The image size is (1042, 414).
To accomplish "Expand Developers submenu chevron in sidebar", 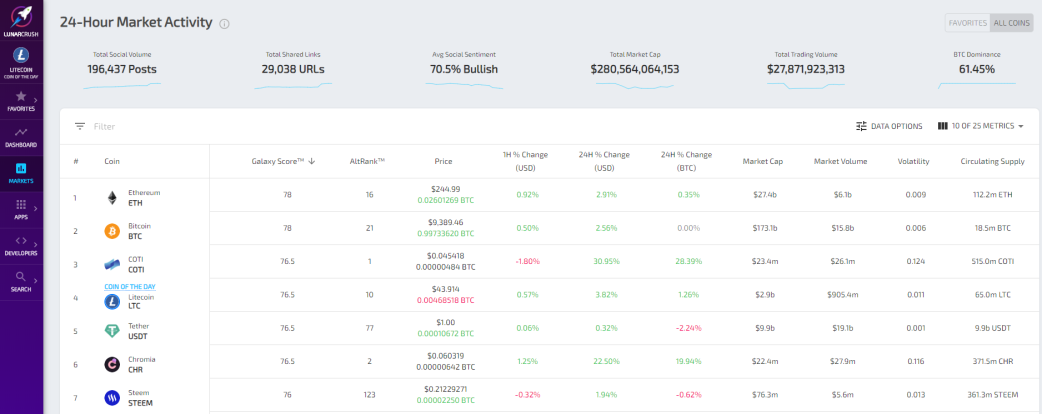I will (x=35, y=244).
